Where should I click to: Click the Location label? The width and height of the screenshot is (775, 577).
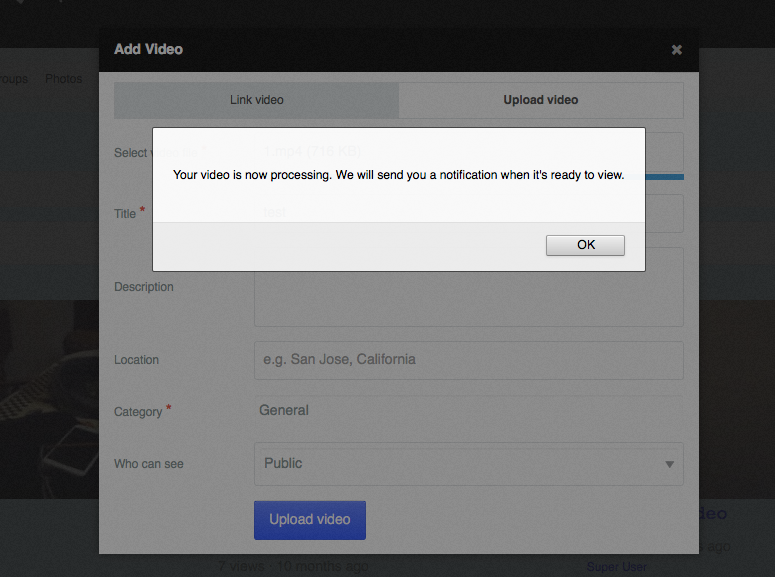136,360
